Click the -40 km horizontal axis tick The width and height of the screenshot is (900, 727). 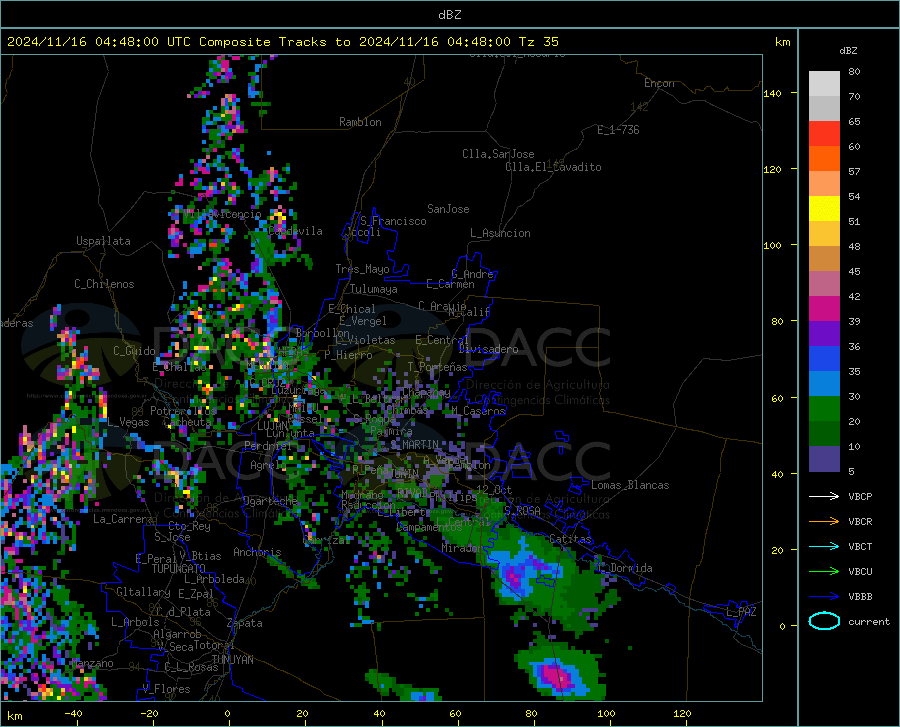tap(77, 722)
